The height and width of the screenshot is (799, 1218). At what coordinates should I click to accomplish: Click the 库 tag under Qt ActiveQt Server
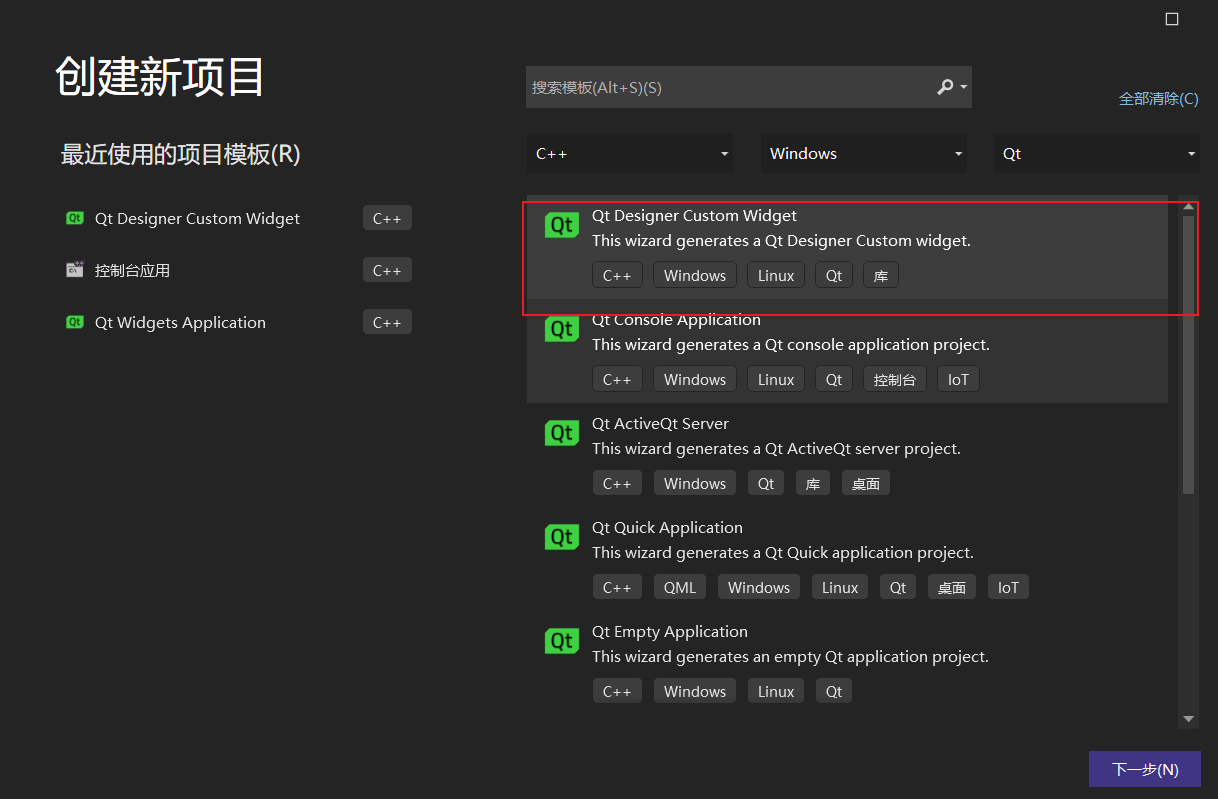[812, 483]
